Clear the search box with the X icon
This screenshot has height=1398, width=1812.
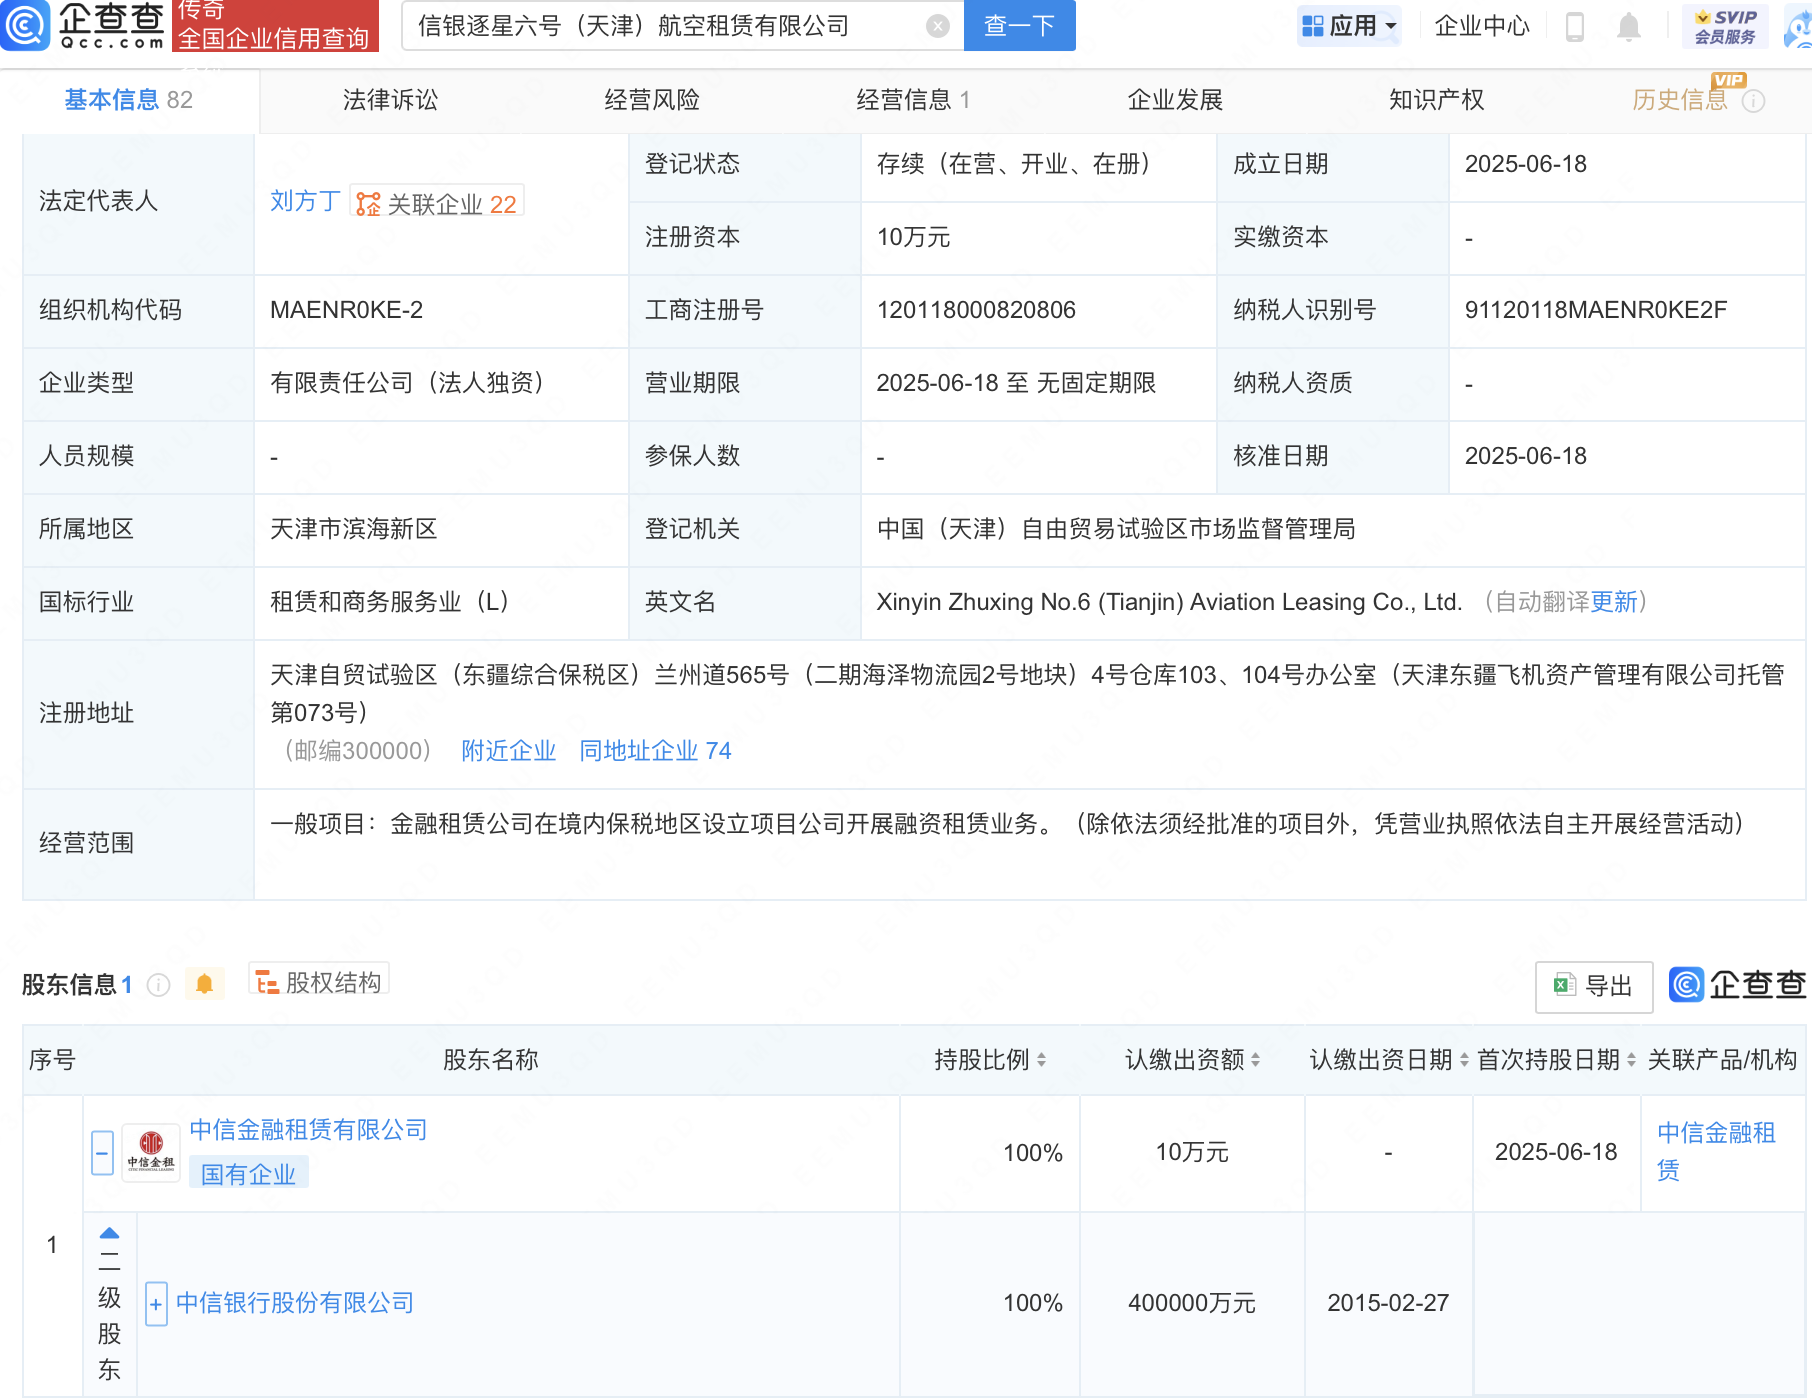click(937, 26)
